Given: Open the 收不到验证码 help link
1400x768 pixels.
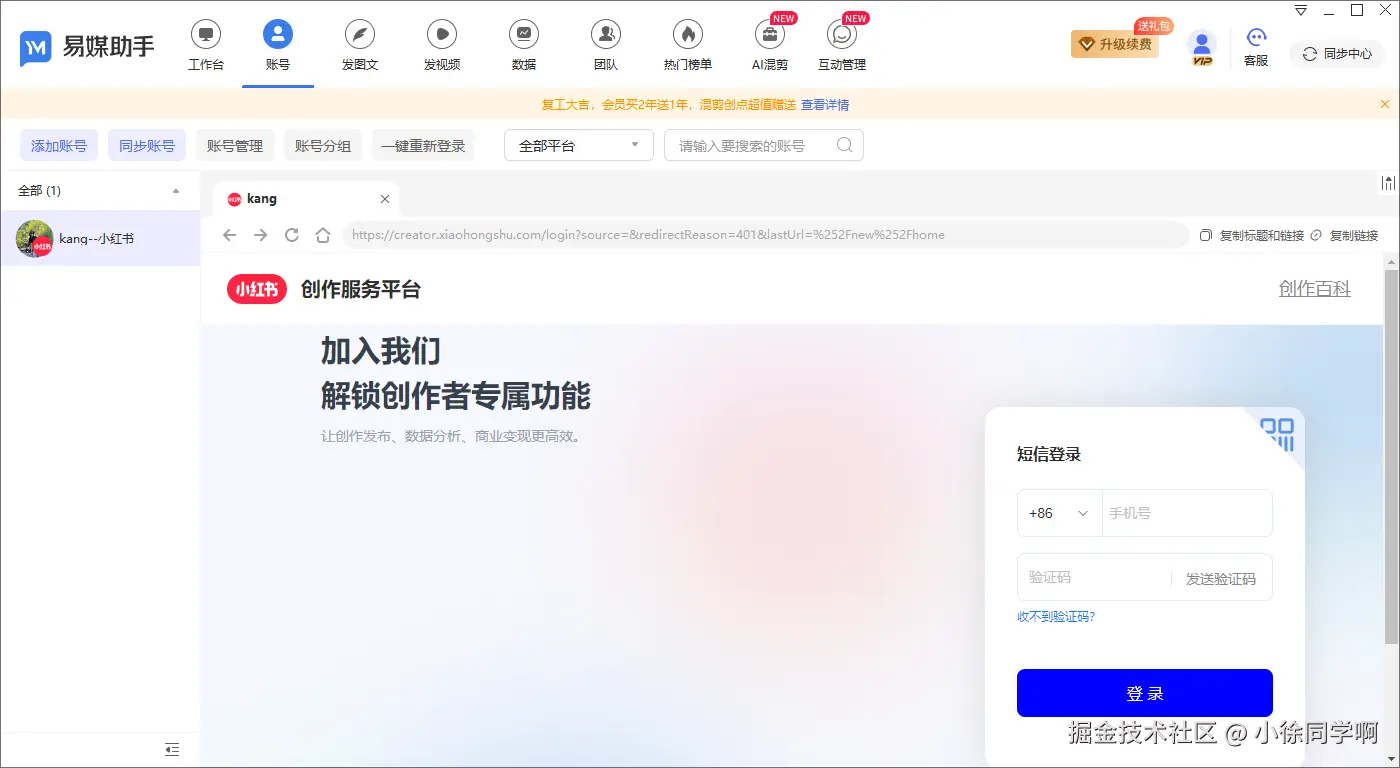Looking at the screenshot, I should coord(1057,617).
